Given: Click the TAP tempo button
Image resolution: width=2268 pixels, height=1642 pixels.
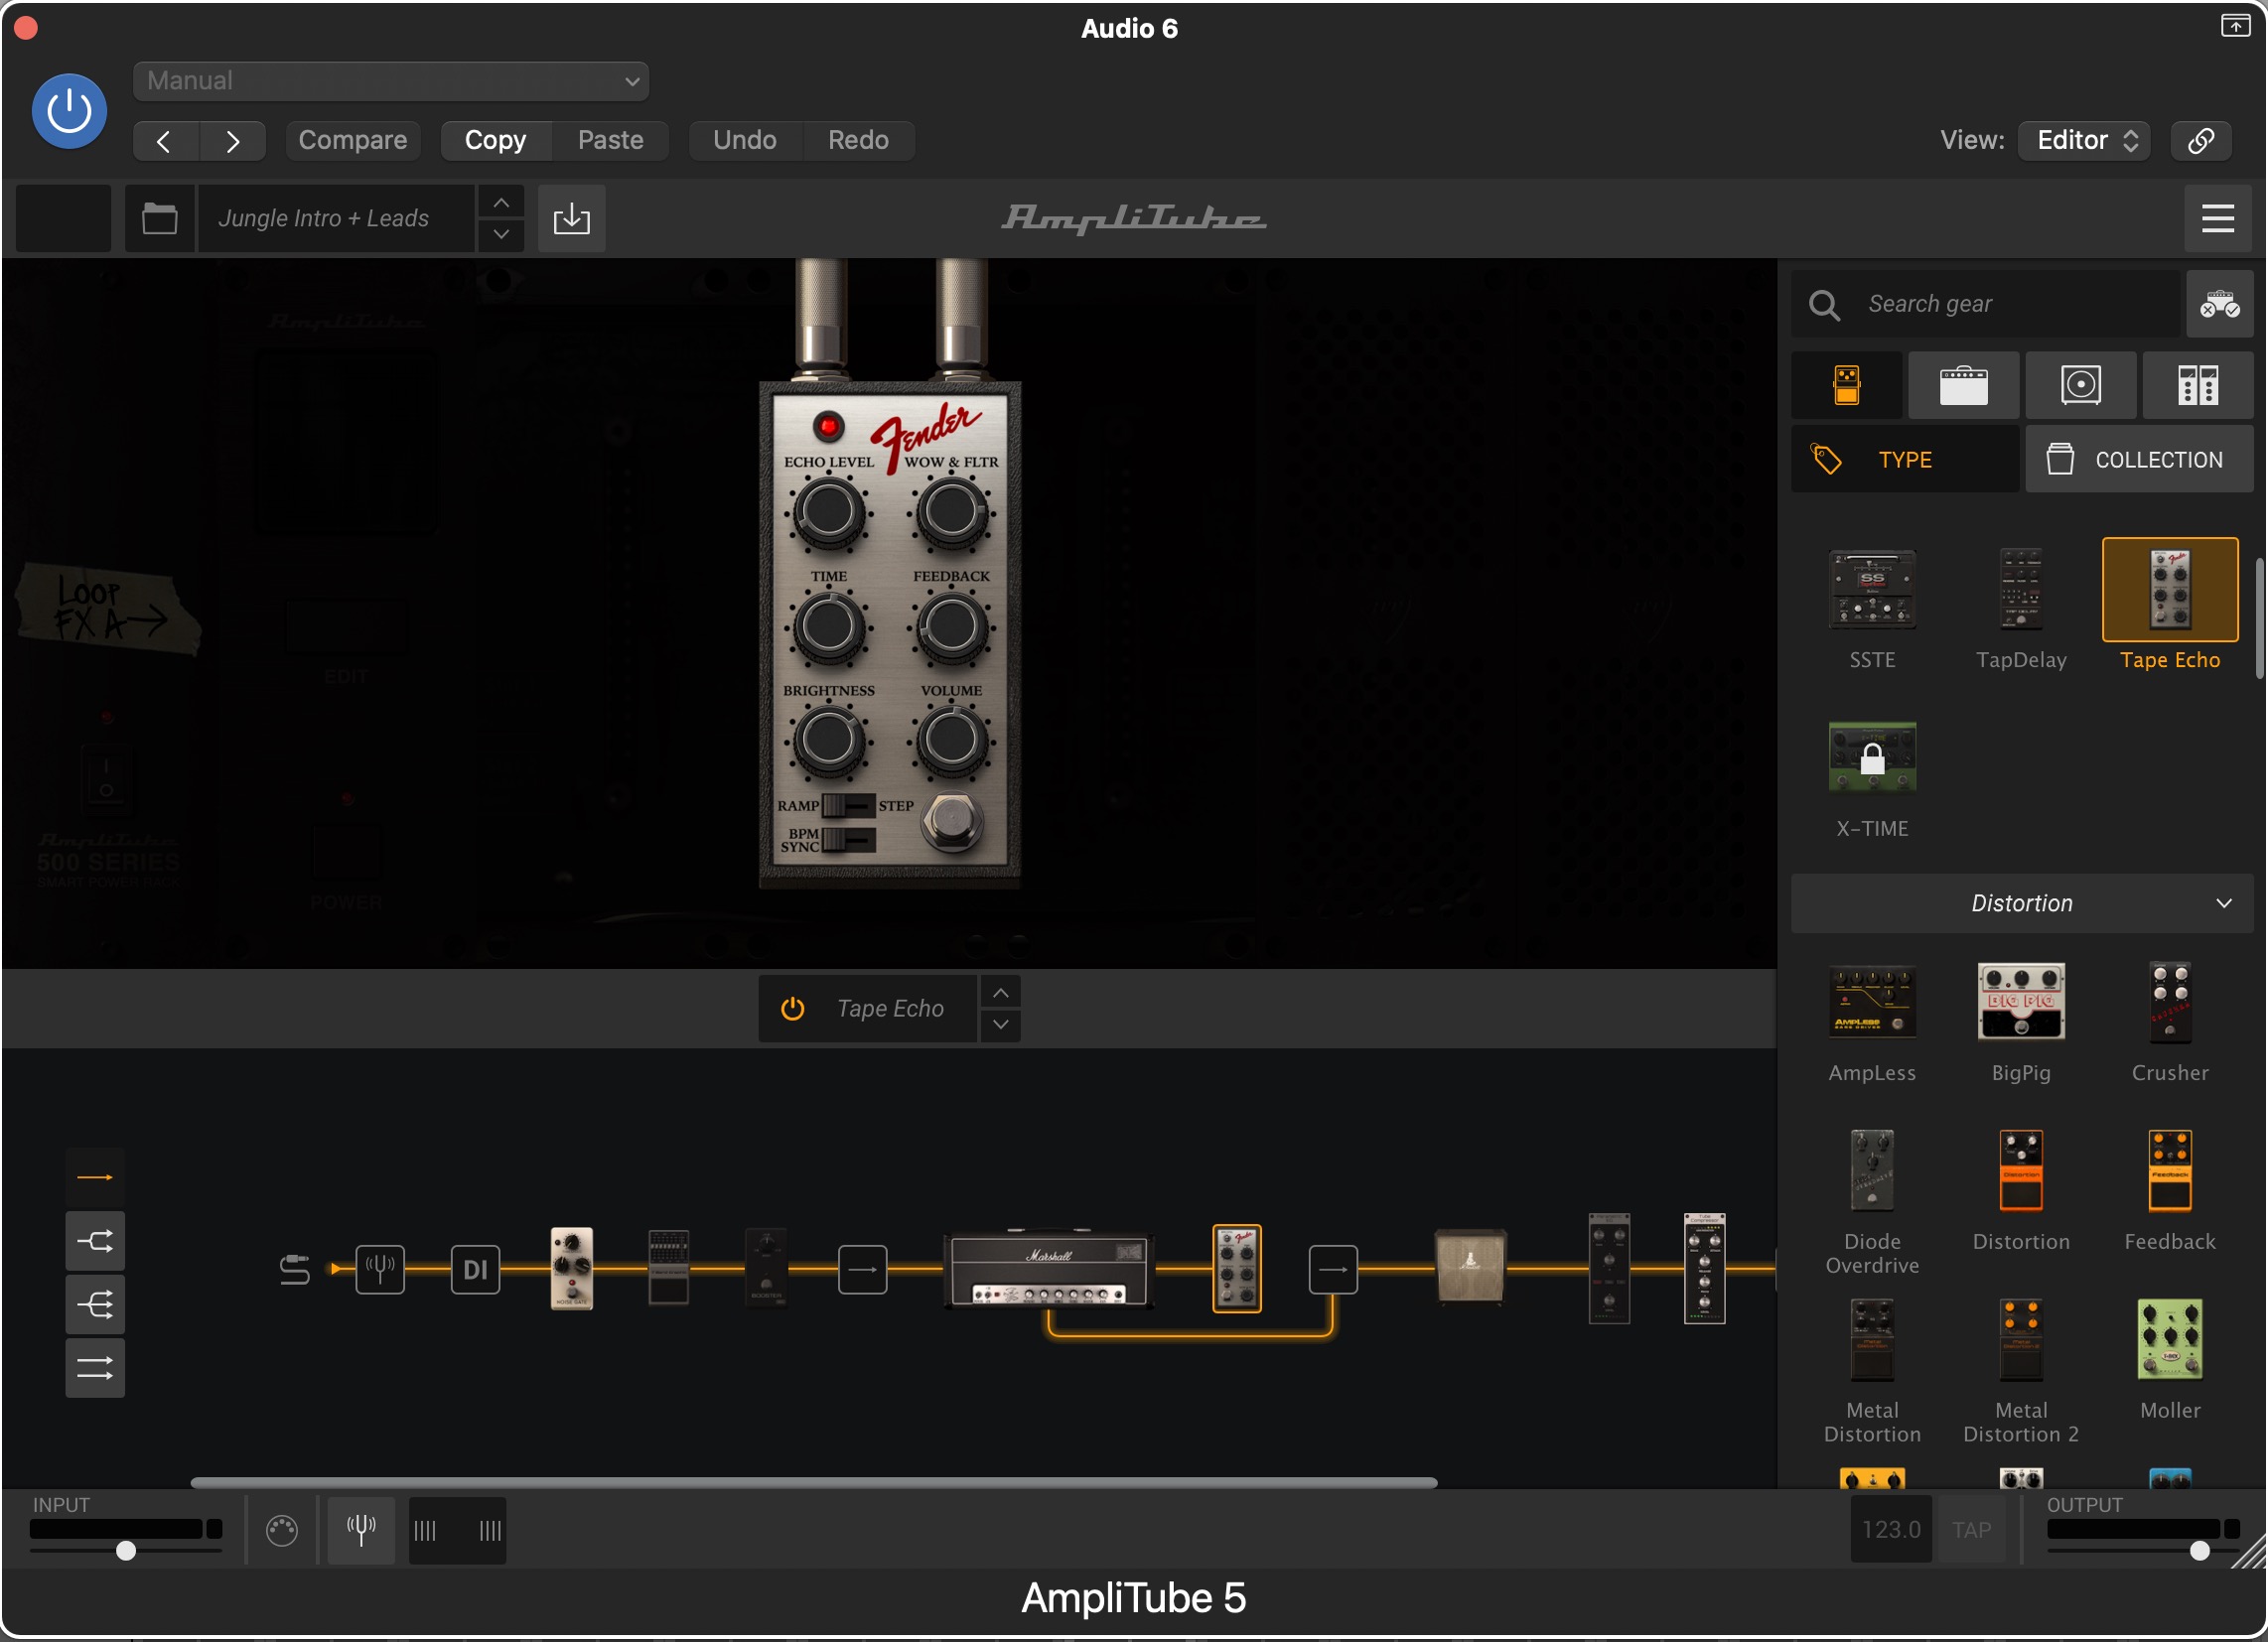Looking at the screenshot, I should (1971, 1530).
